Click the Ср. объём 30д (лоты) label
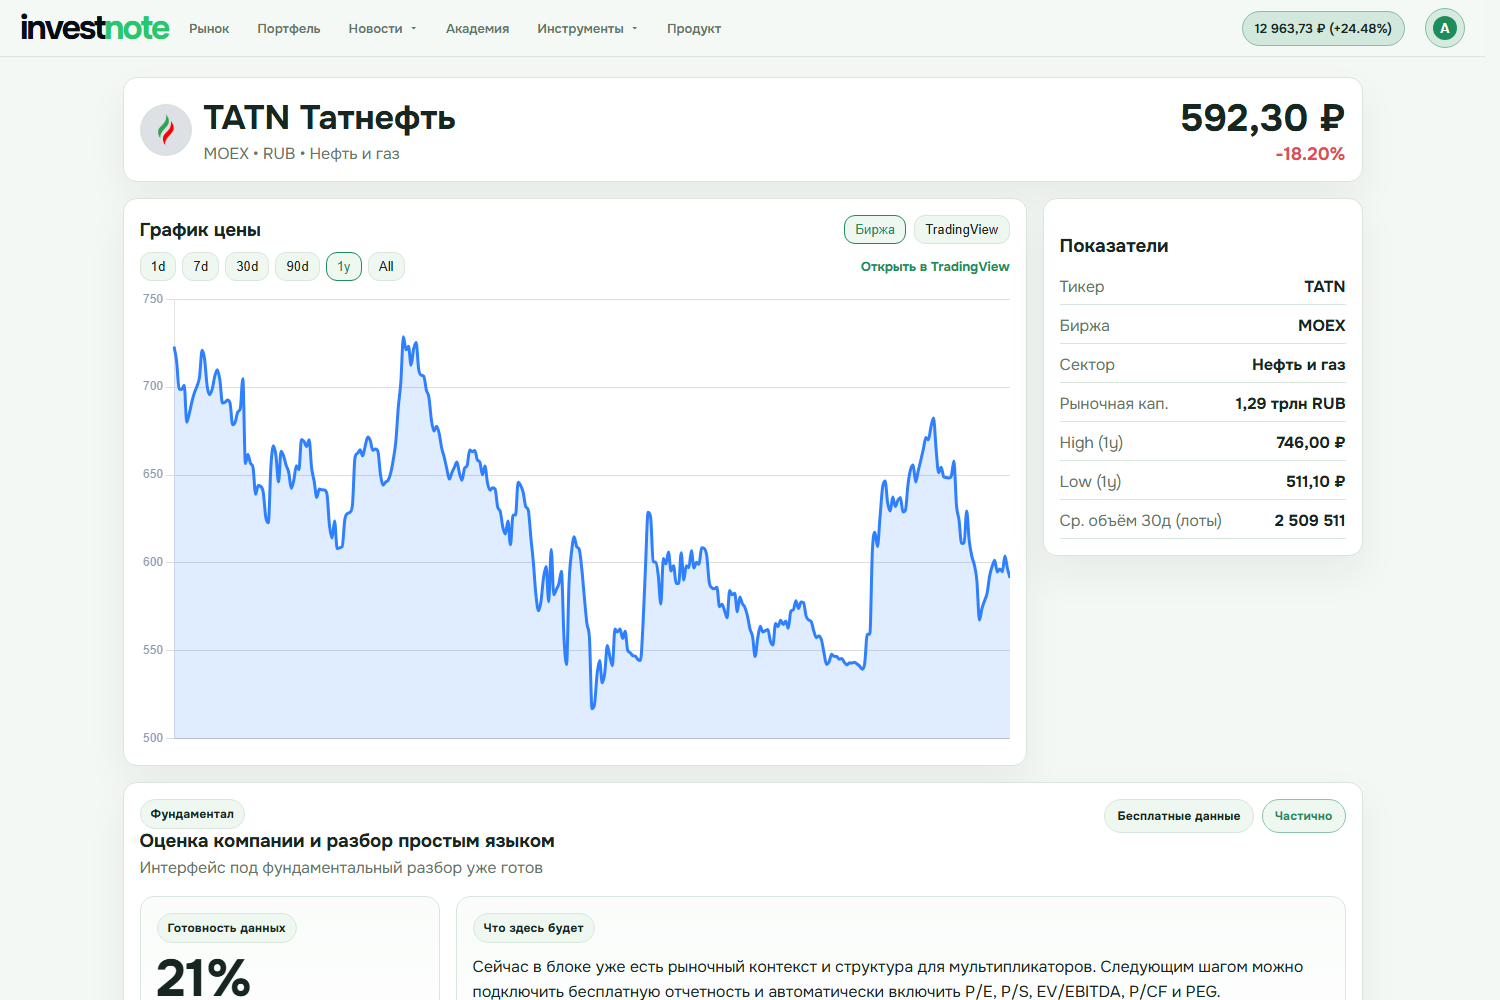Image resolution: width=1500 pixels, height=1000 pixels. click(x=1140, y=521)
